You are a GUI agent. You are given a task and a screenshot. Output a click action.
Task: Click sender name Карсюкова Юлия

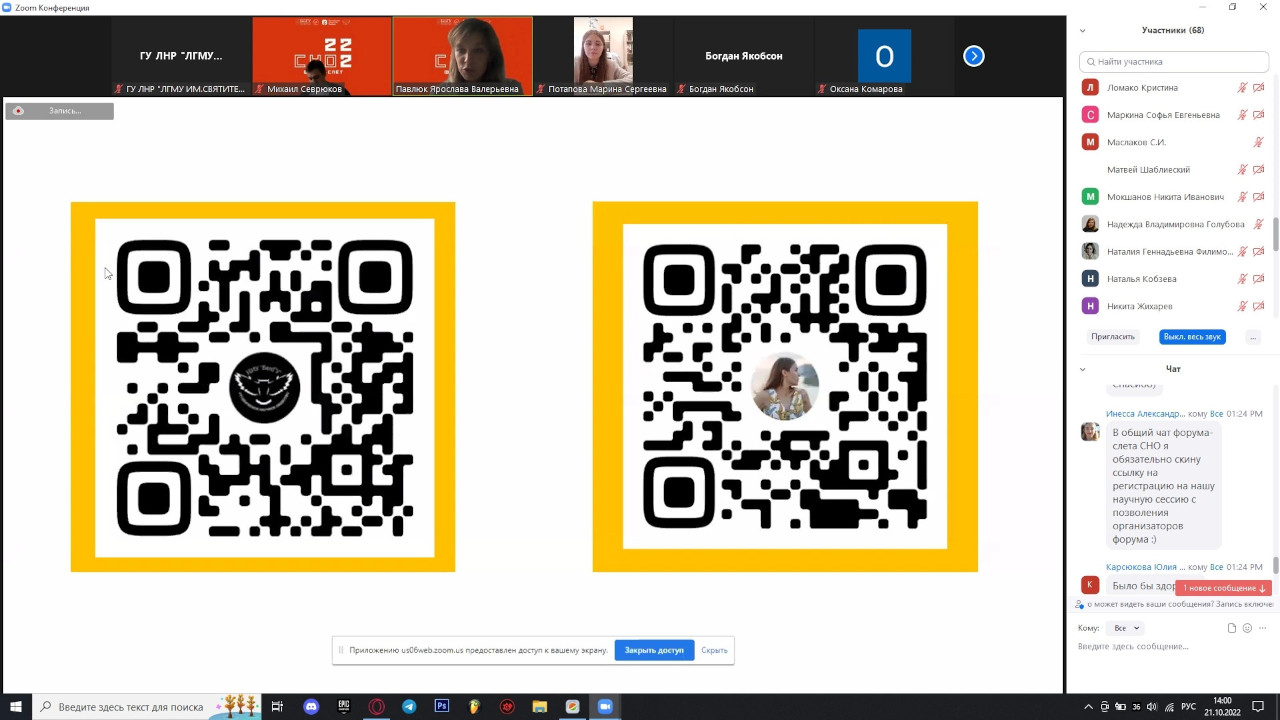pos(1145,567)
